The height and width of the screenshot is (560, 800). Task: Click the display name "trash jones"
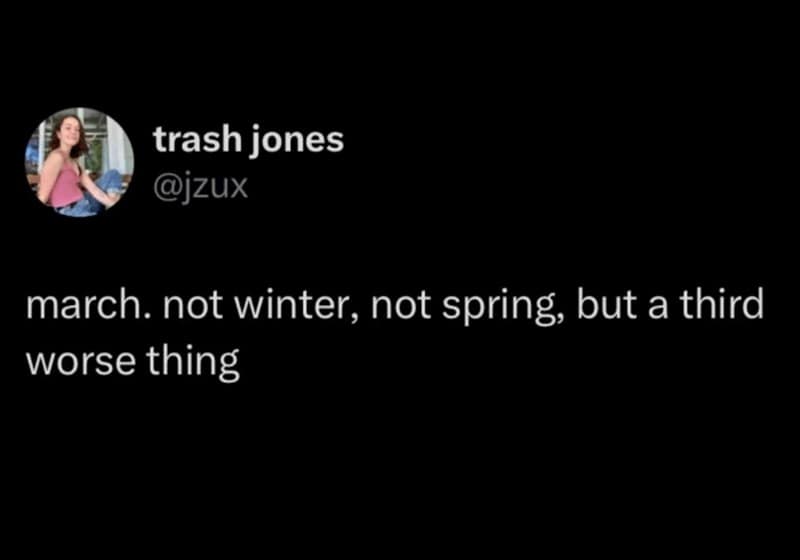tap(248, 141)
